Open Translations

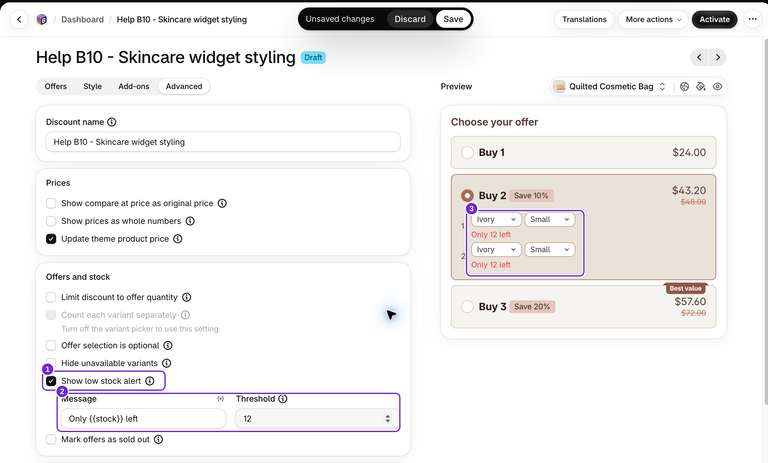pyautogui.click(x=584, y=20)
